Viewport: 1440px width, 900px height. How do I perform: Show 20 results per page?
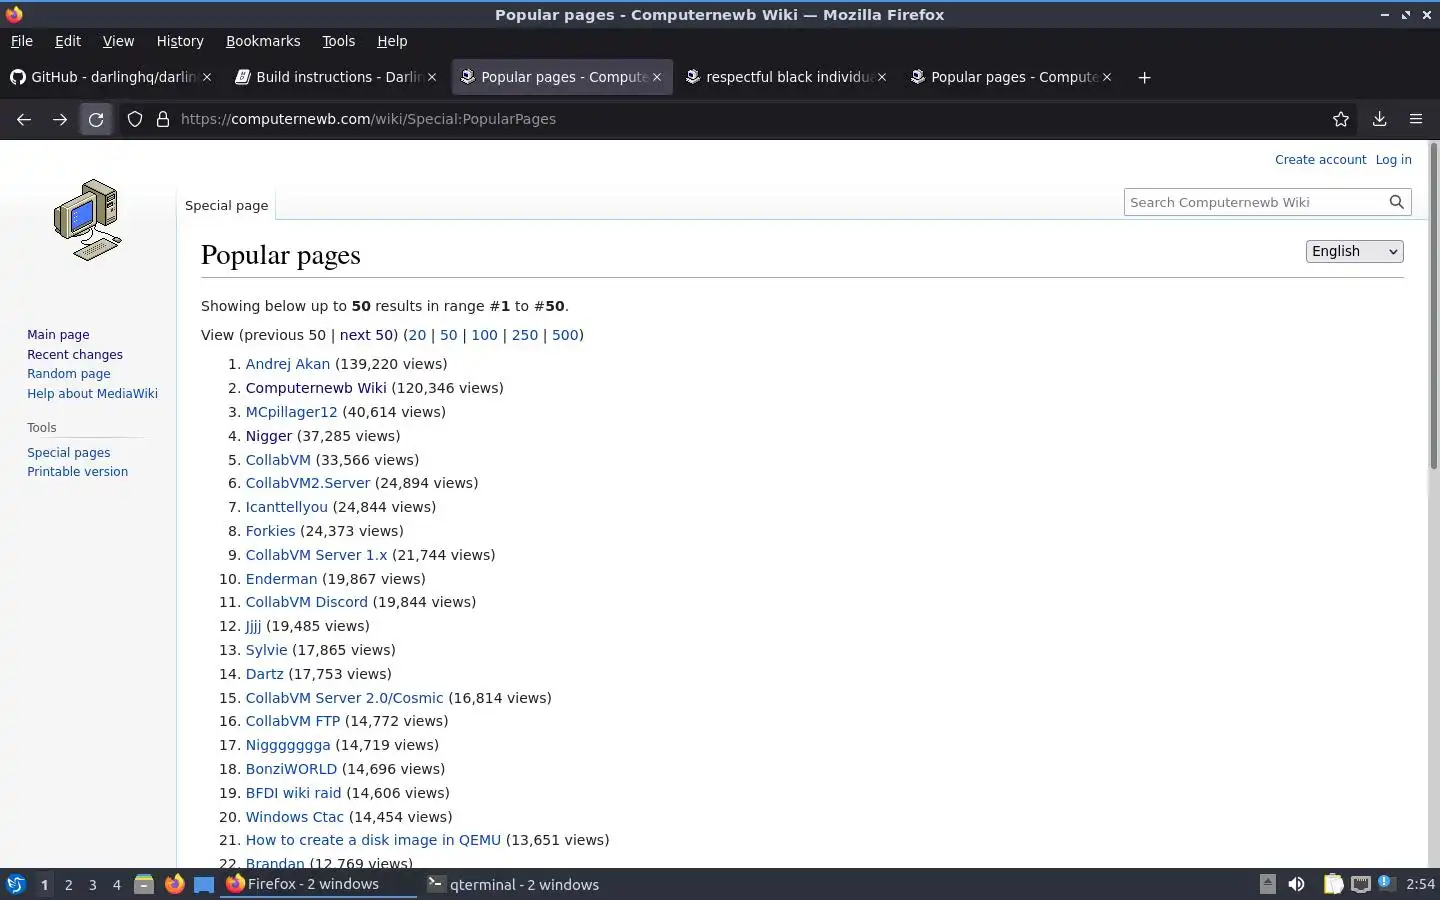(417, 335)
